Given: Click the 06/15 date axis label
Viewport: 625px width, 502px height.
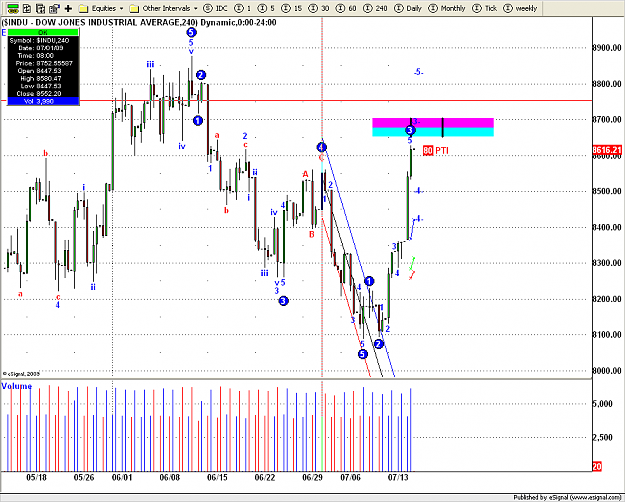Looking at the screenshot, I should (x=217, y=477).
